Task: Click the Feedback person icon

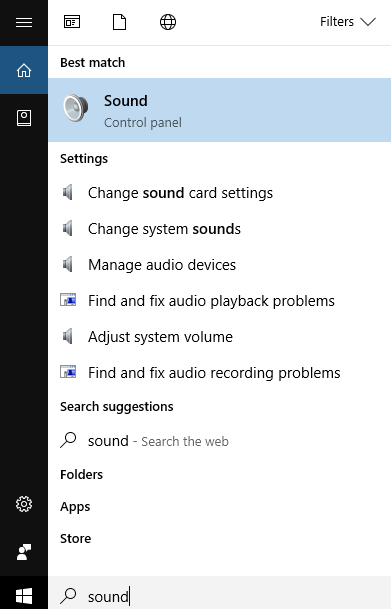Action: tap(24, 552)
